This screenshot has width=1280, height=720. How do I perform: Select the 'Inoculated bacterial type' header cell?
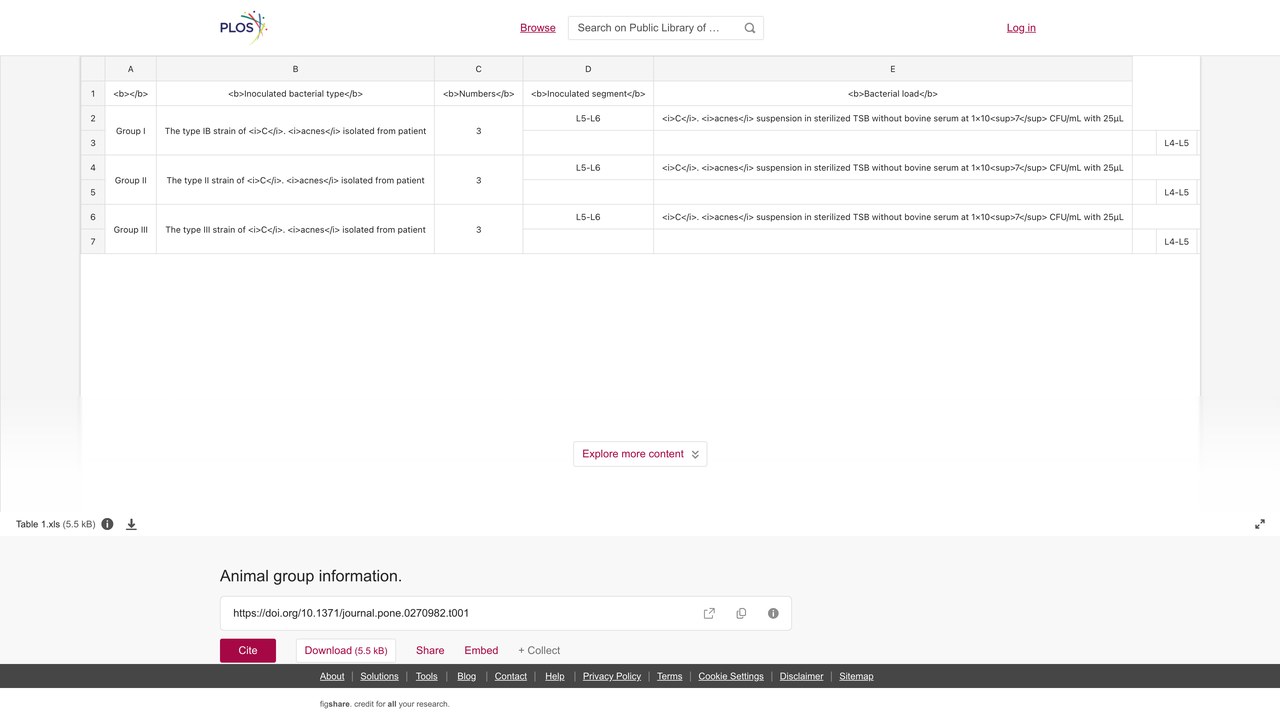pyautogui.click(x=295, y=94)
